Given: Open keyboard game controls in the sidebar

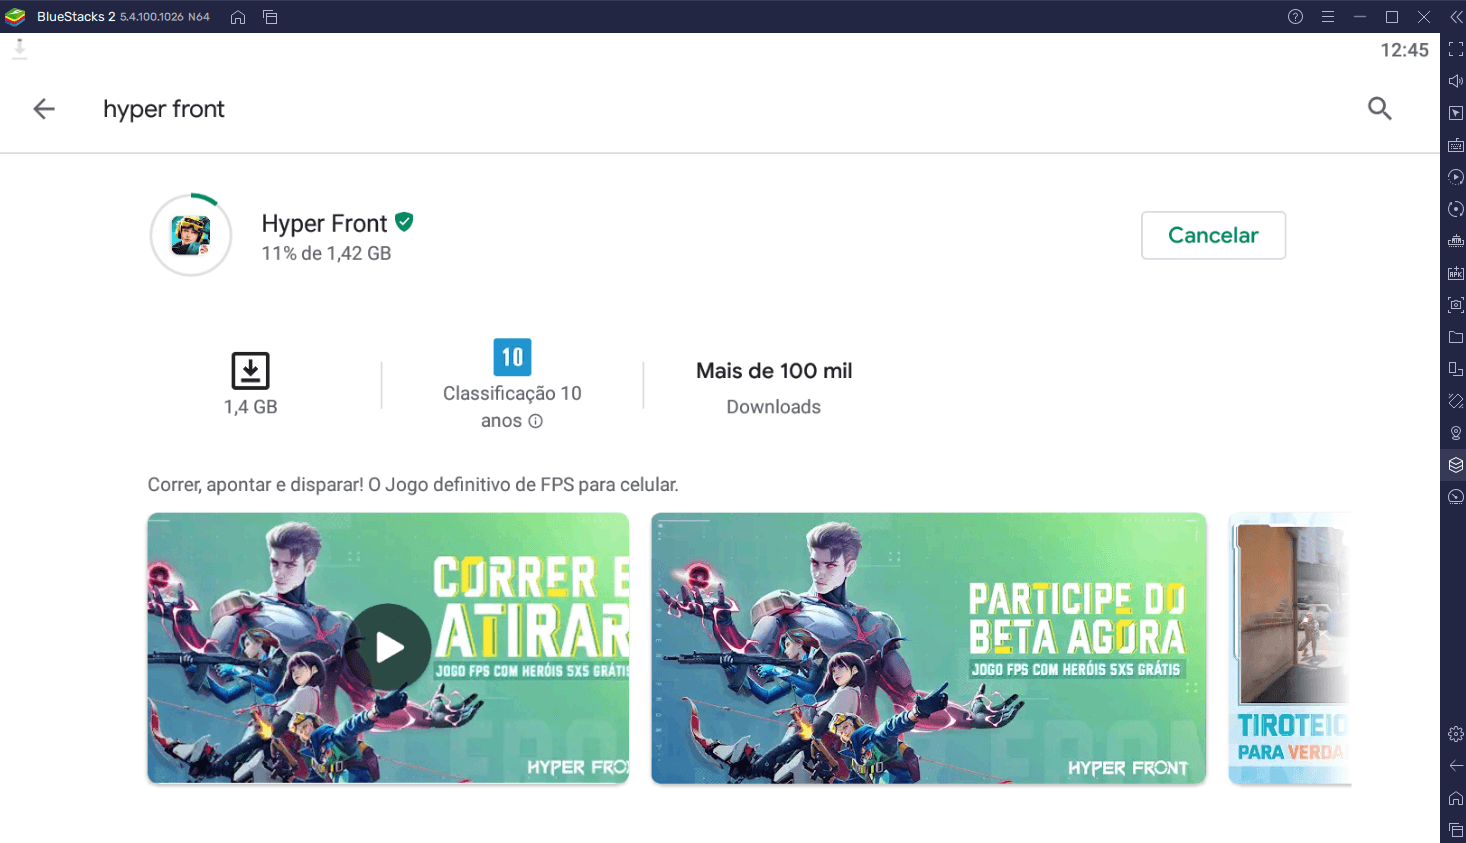Looking at the screenshot, I should (1456, 145).
